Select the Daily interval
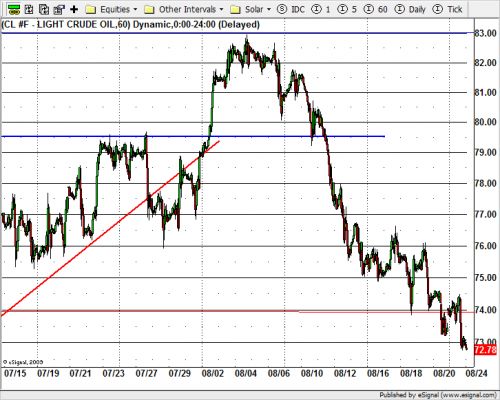The image size is (500, 400). (410, 9)
